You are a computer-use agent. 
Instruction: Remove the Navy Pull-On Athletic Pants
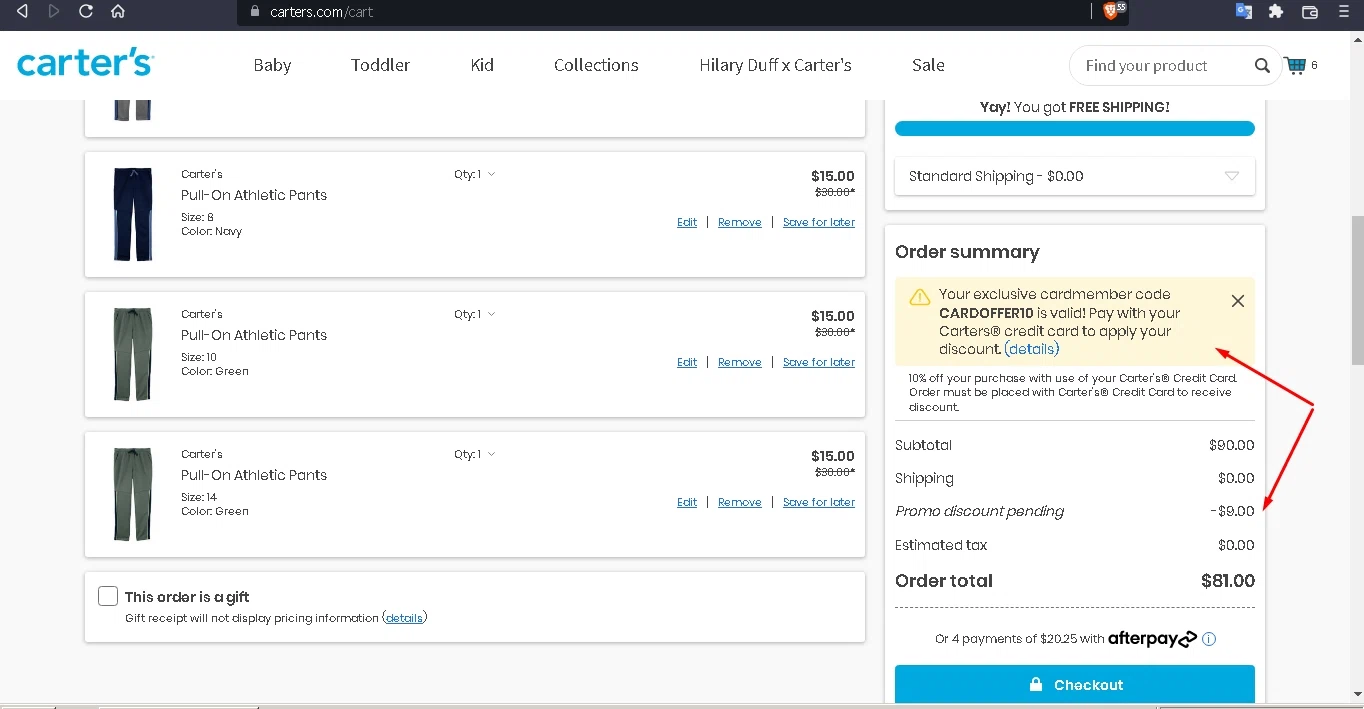(739, 222)
